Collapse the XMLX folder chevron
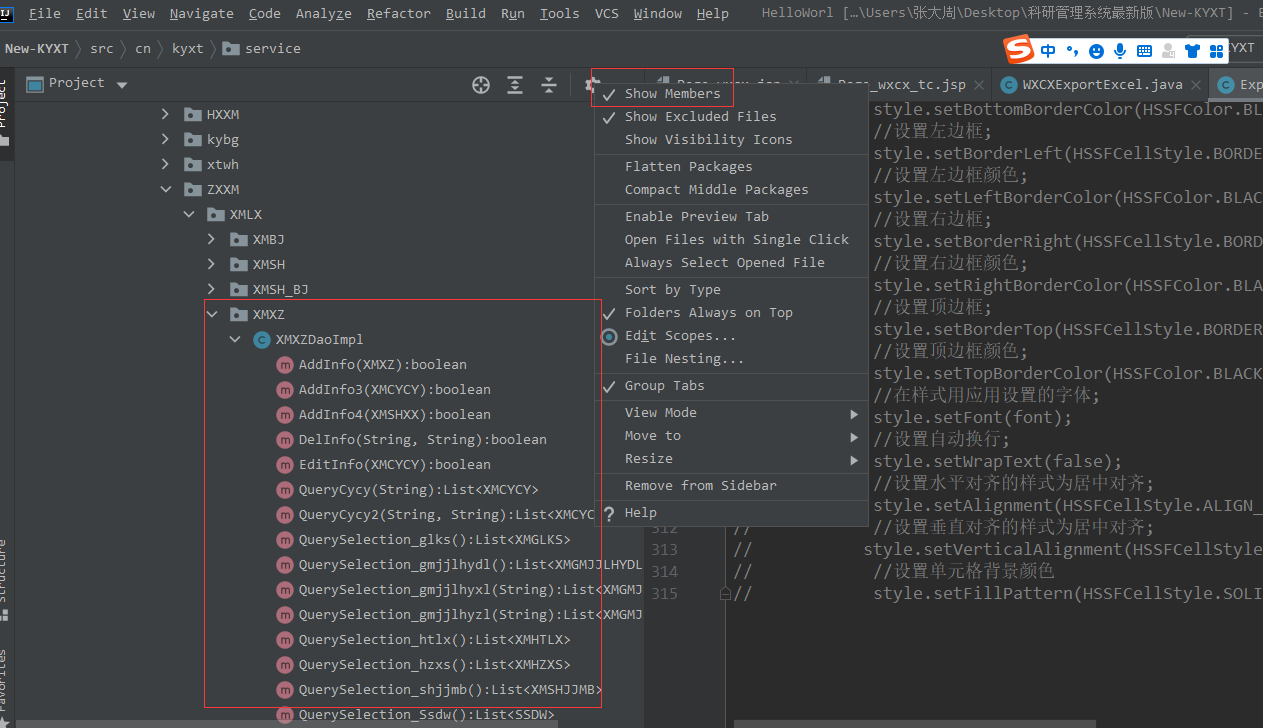 (x=188, y=215)
